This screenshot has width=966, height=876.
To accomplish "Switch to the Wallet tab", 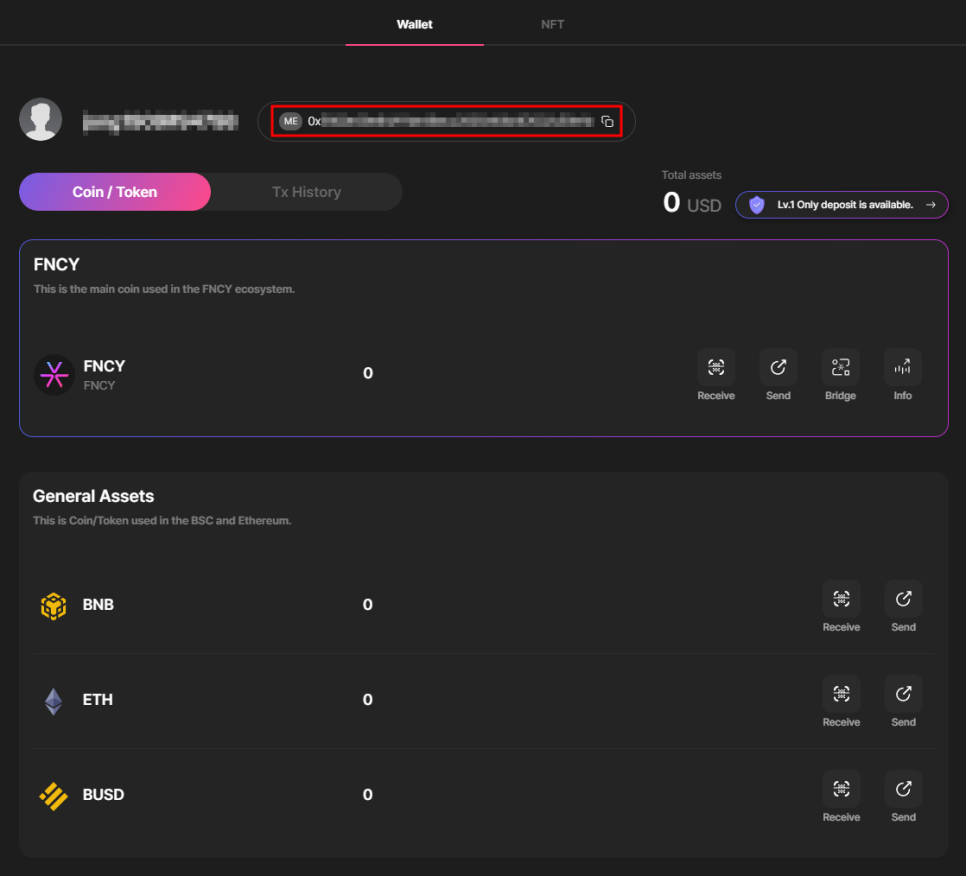I will 415,24.
